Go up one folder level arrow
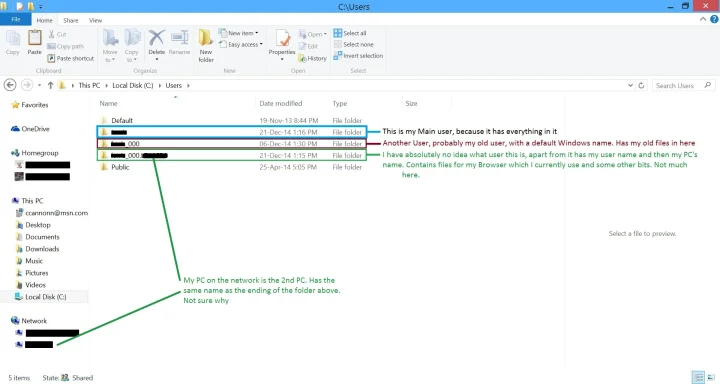Viewport: 720px width, 384px height. click(51, 85)
